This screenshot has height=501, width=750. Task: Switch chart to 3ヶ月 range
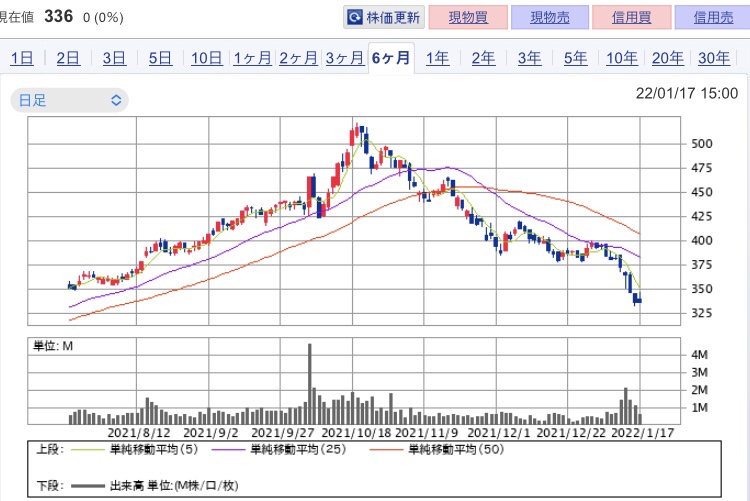tap(345, 58)
